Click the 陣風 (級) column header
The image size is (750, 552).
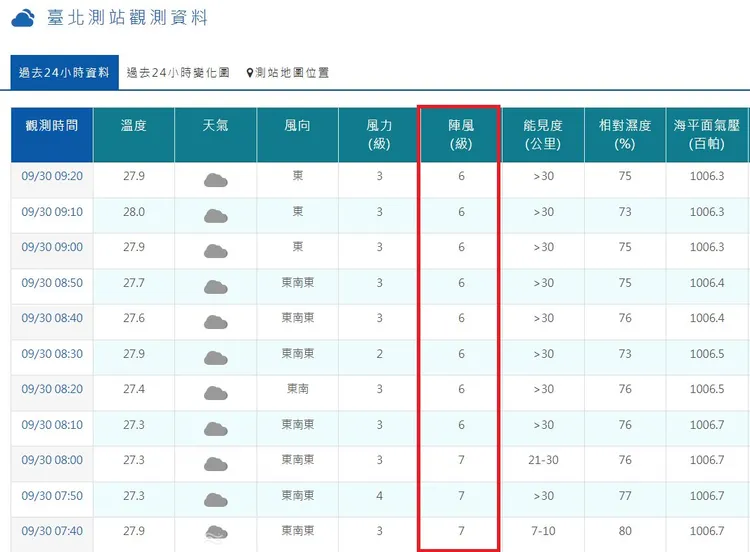[461, 135]
